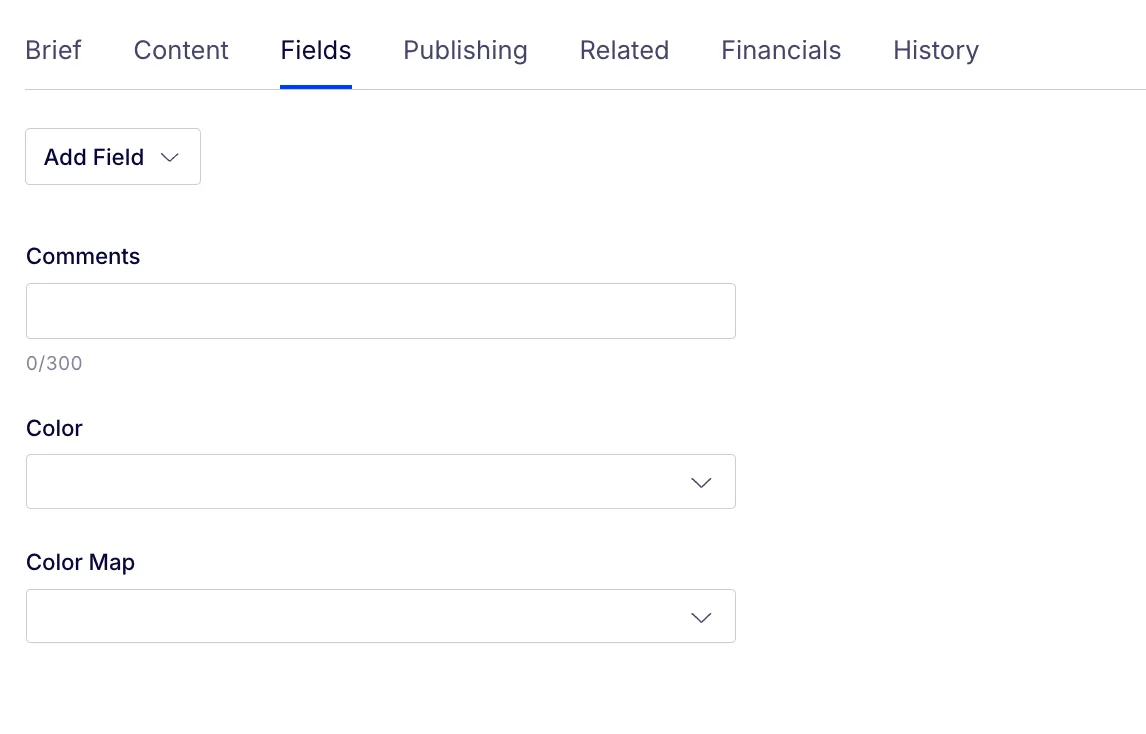Go to the Publishing tab
1146x734 pixels.
click(x=466, y=50)
